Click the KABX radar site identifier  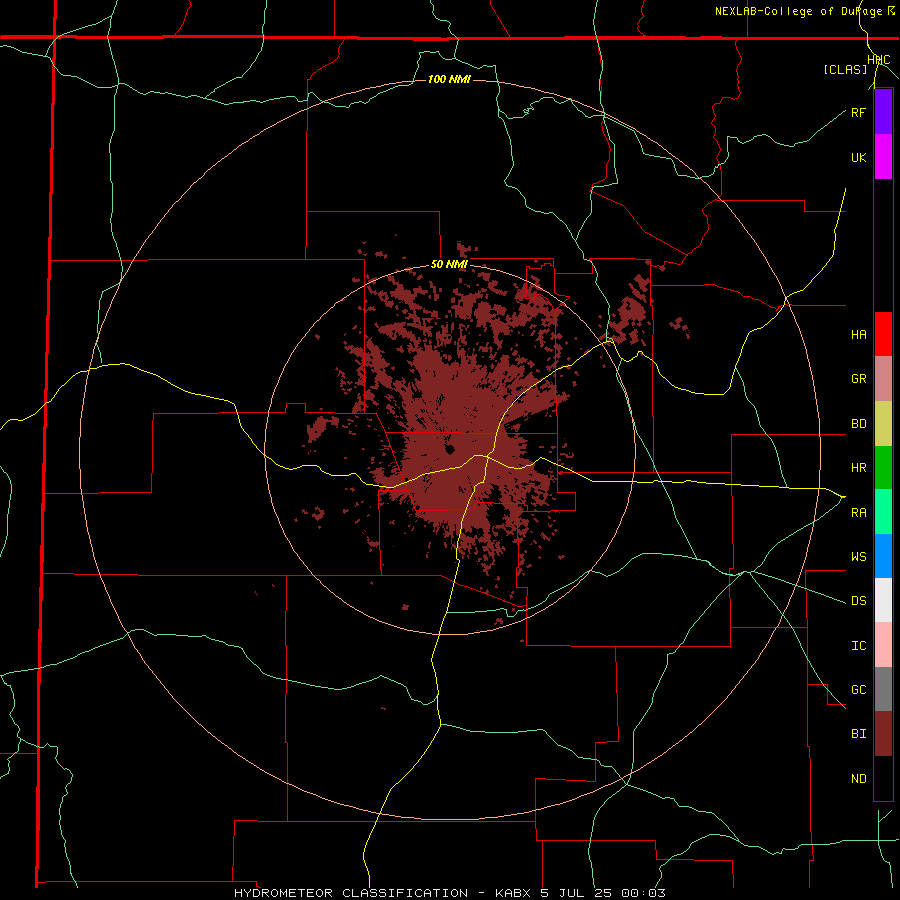(513, 893)
